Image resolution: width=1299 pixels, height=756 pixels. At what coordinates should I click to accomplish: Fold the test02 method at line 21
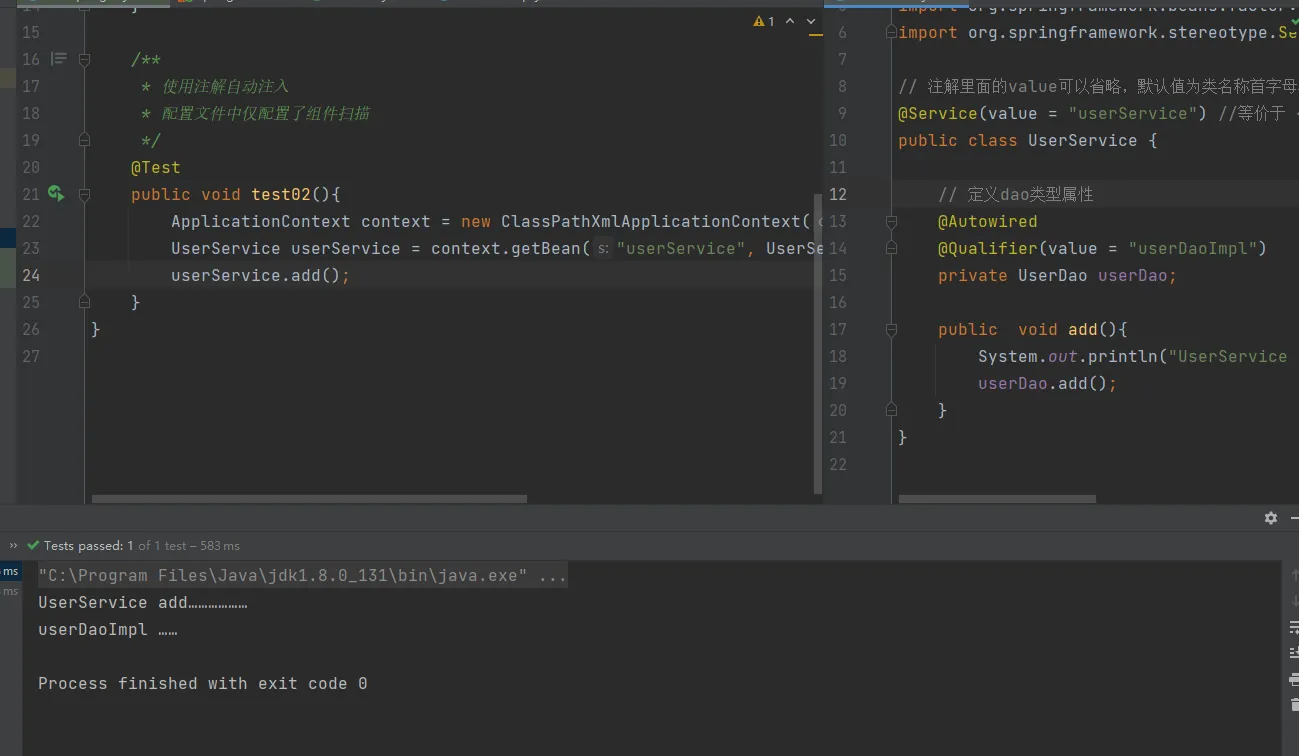coord(84,194)
